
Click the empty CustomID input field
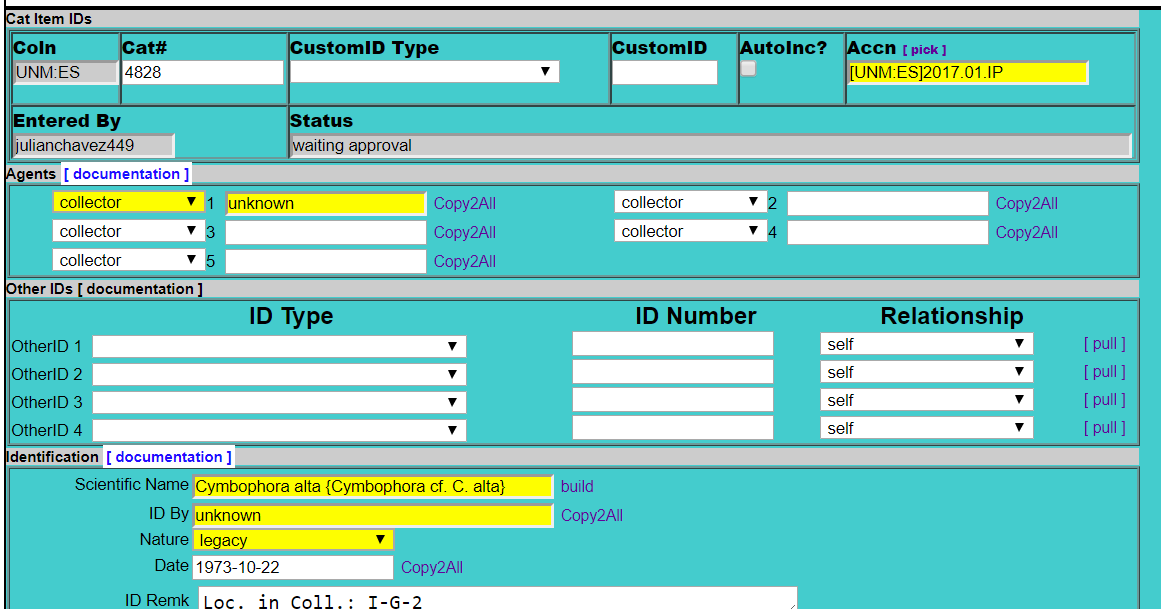pyautogui.click(x=665, y=73)
